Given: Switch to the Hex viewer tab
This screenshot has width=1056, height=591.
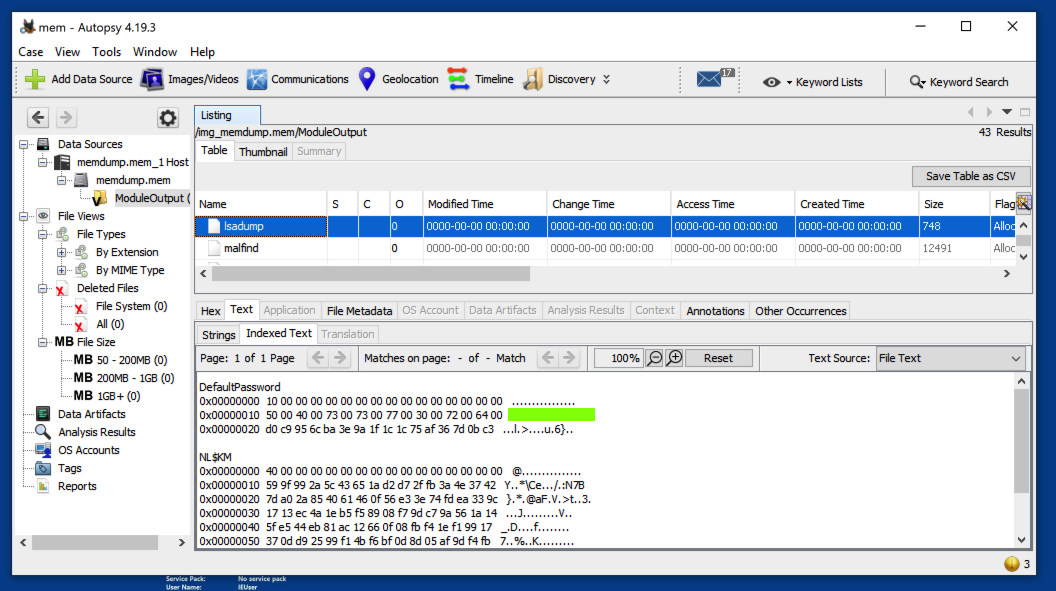Looking at the screenshot, I should (210, 311).
